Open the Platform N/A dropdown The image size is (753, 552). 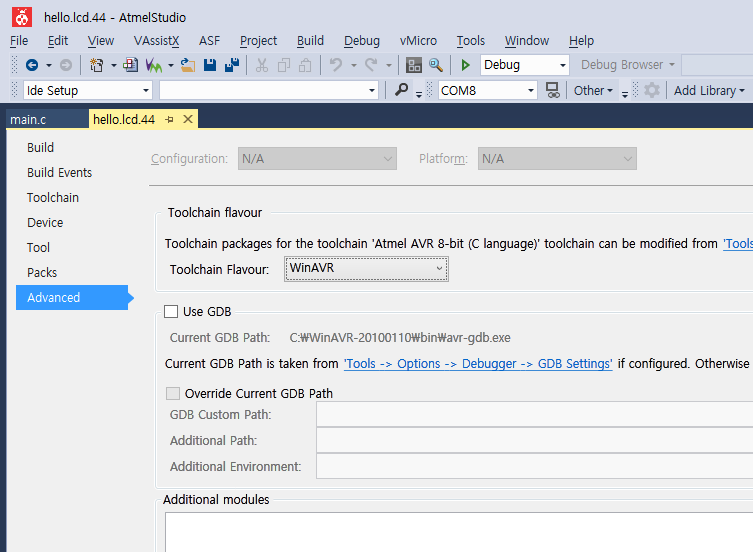click(x=557, y=159)
